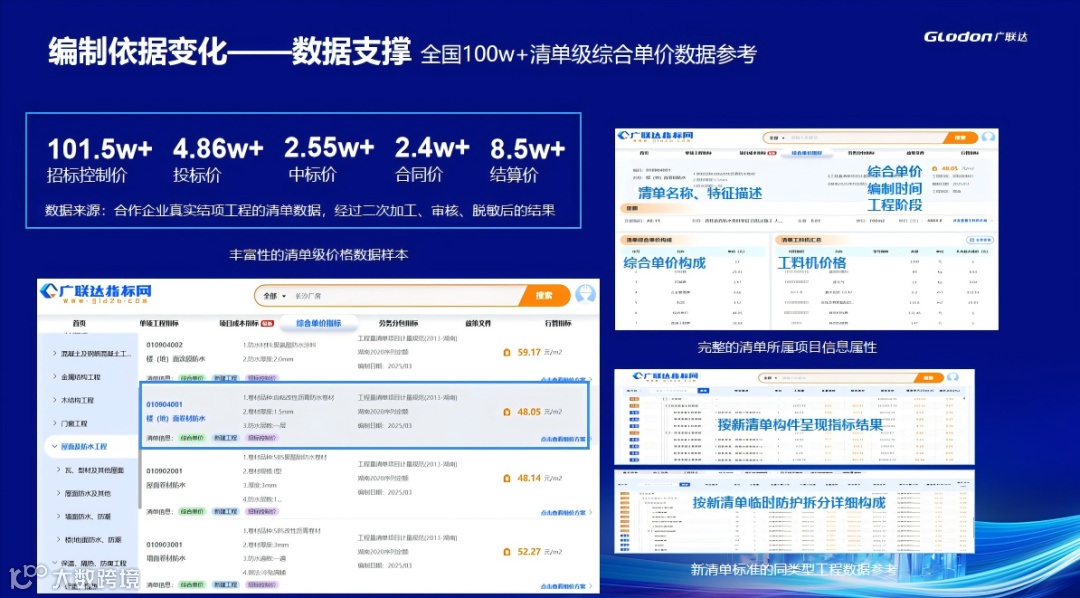This screenshot has height=598, width=1080.
Task: Open the user avatar in the detail window
Action: [x=988, y=137]
